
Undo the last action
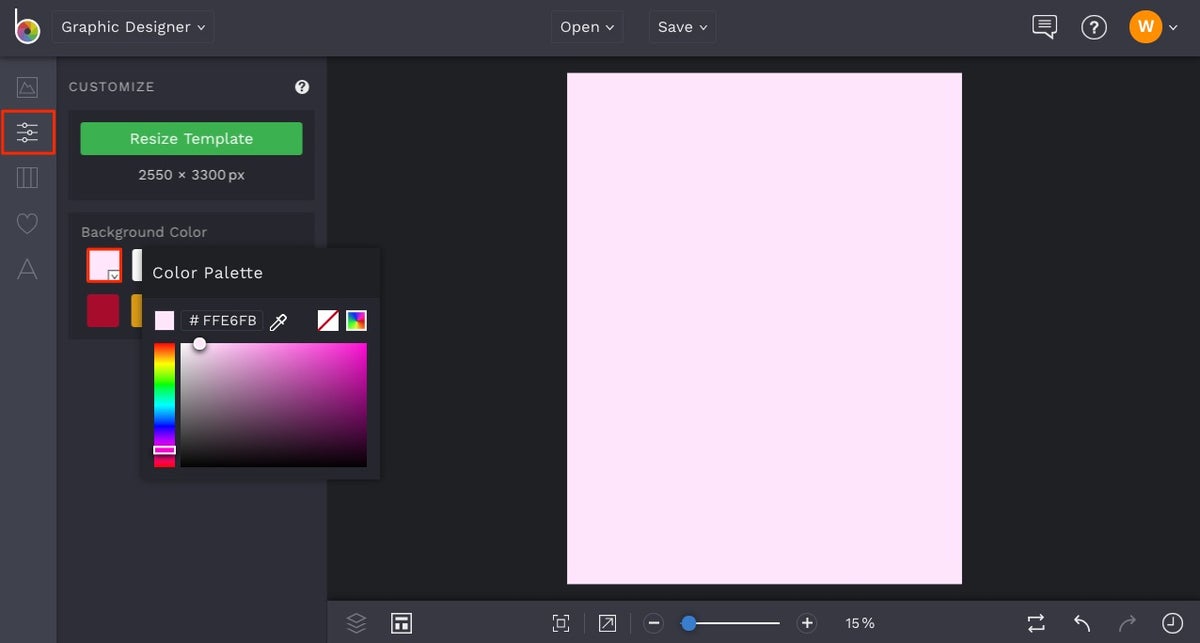[x=1080, y=622]
